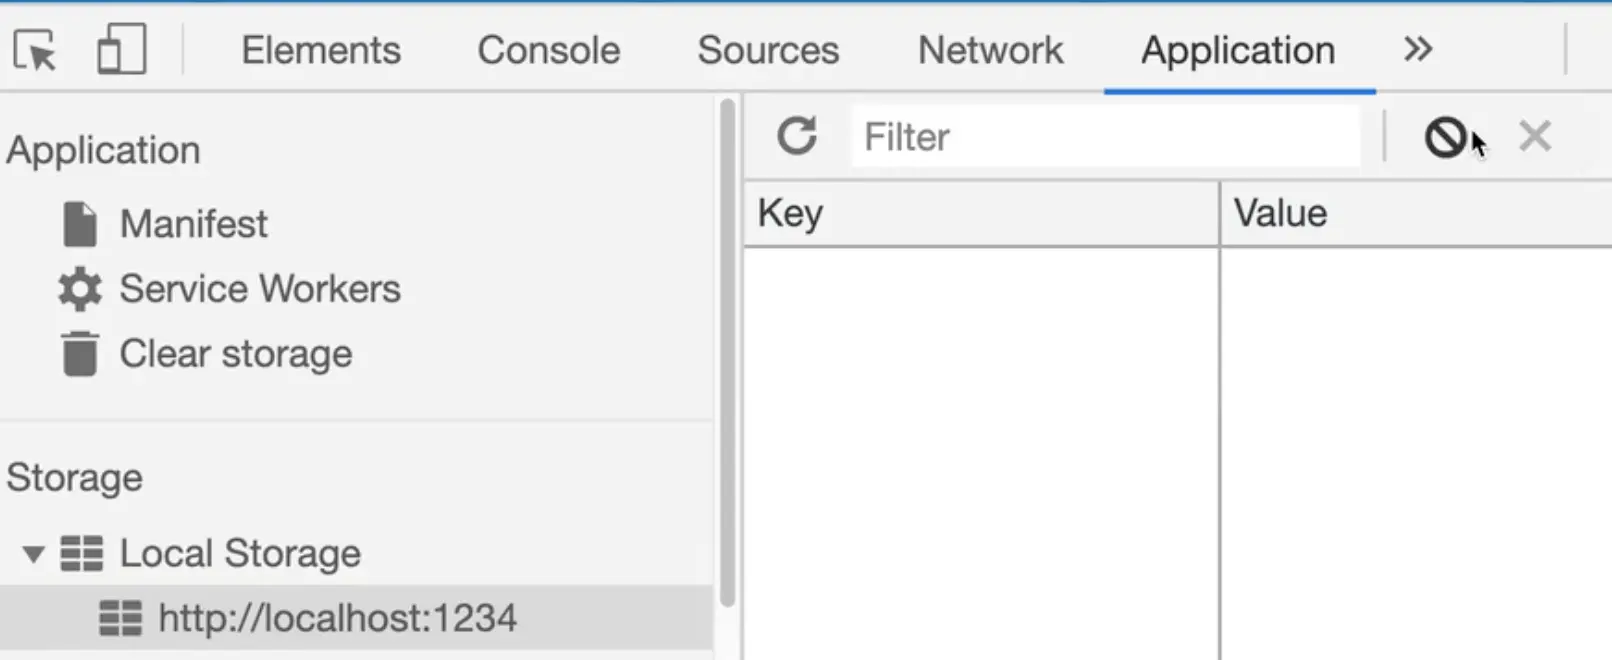Viewport: 1612px width, 660px height.
Task: Click the Clear storage trash icon
Action: pos(80,354)
